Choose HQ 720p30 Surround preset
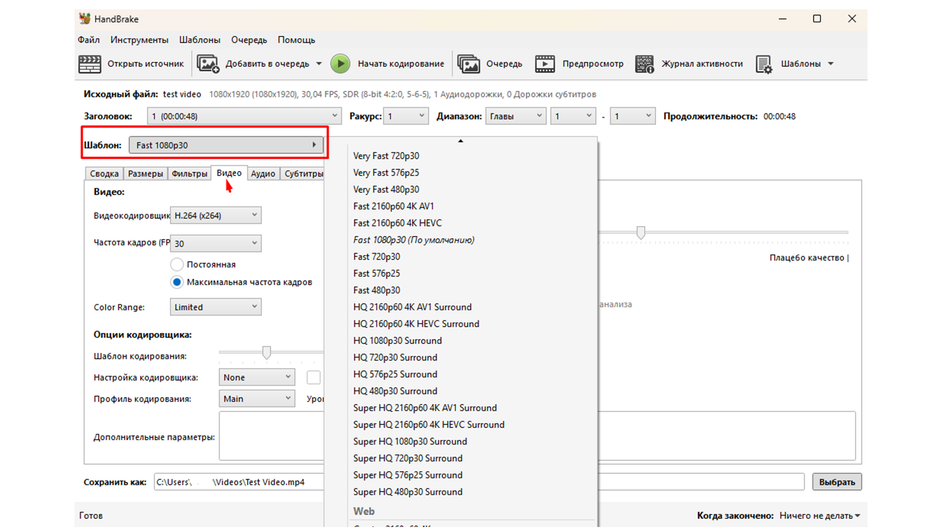 (395, 358)
